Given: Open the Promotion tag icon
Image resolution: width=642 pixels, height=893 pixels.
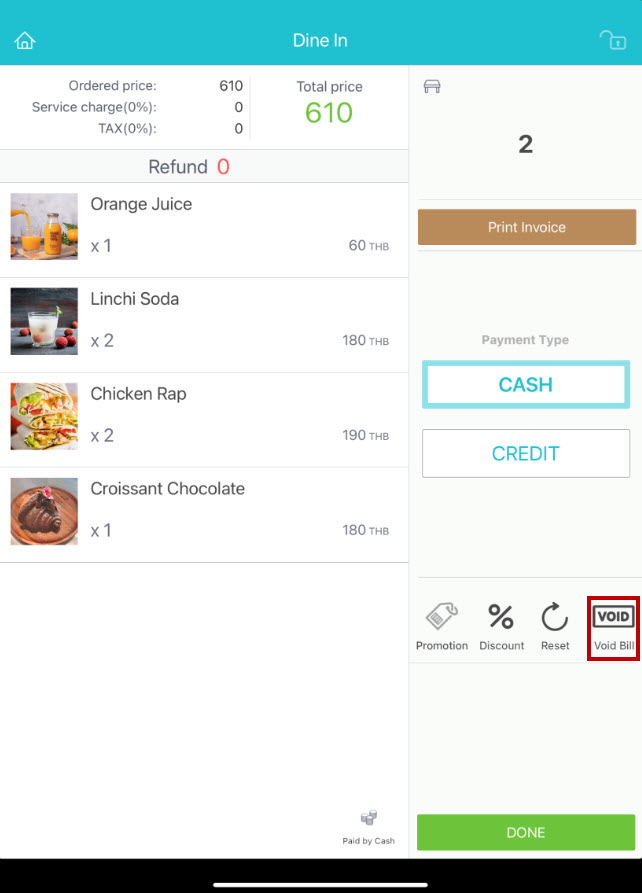Looking at the screenshot, I should (x=441, y=618).
